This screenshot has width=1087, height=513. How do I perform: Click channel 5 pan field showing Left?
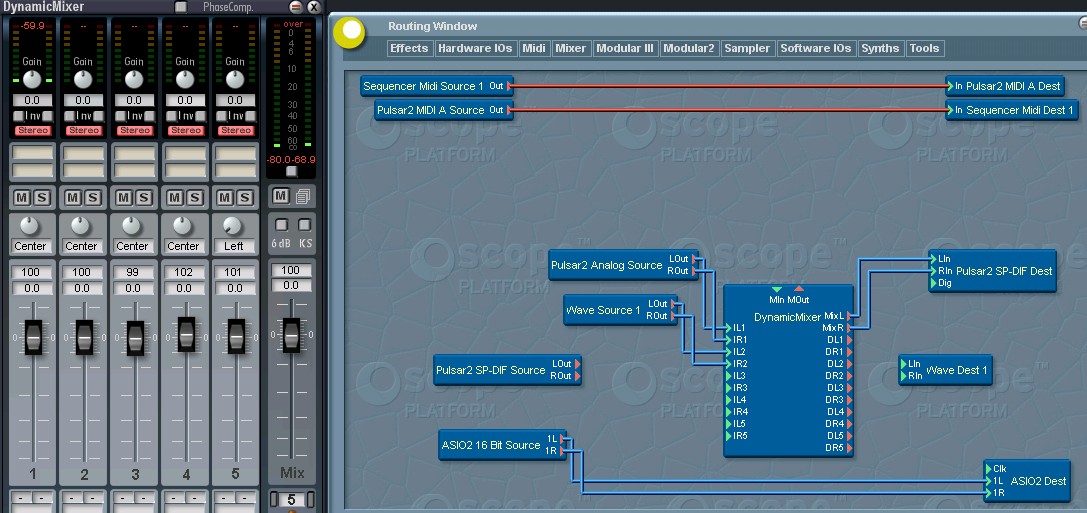tap(233, 246)
